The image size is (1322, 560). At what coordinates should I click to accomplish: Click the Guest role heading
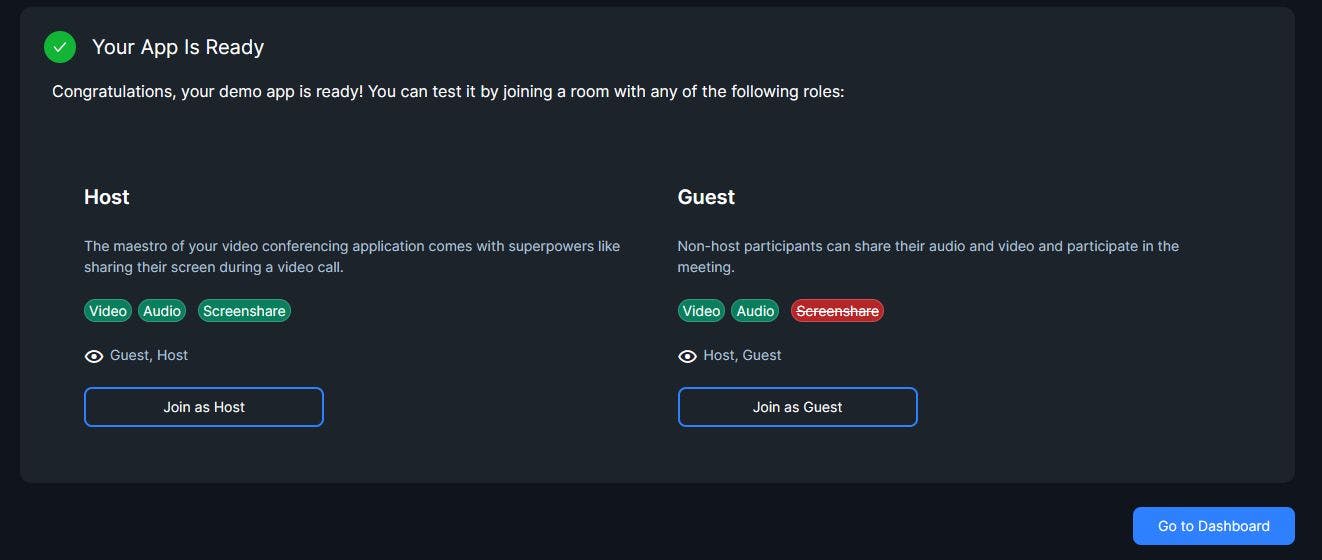click(x=706, y=197)
